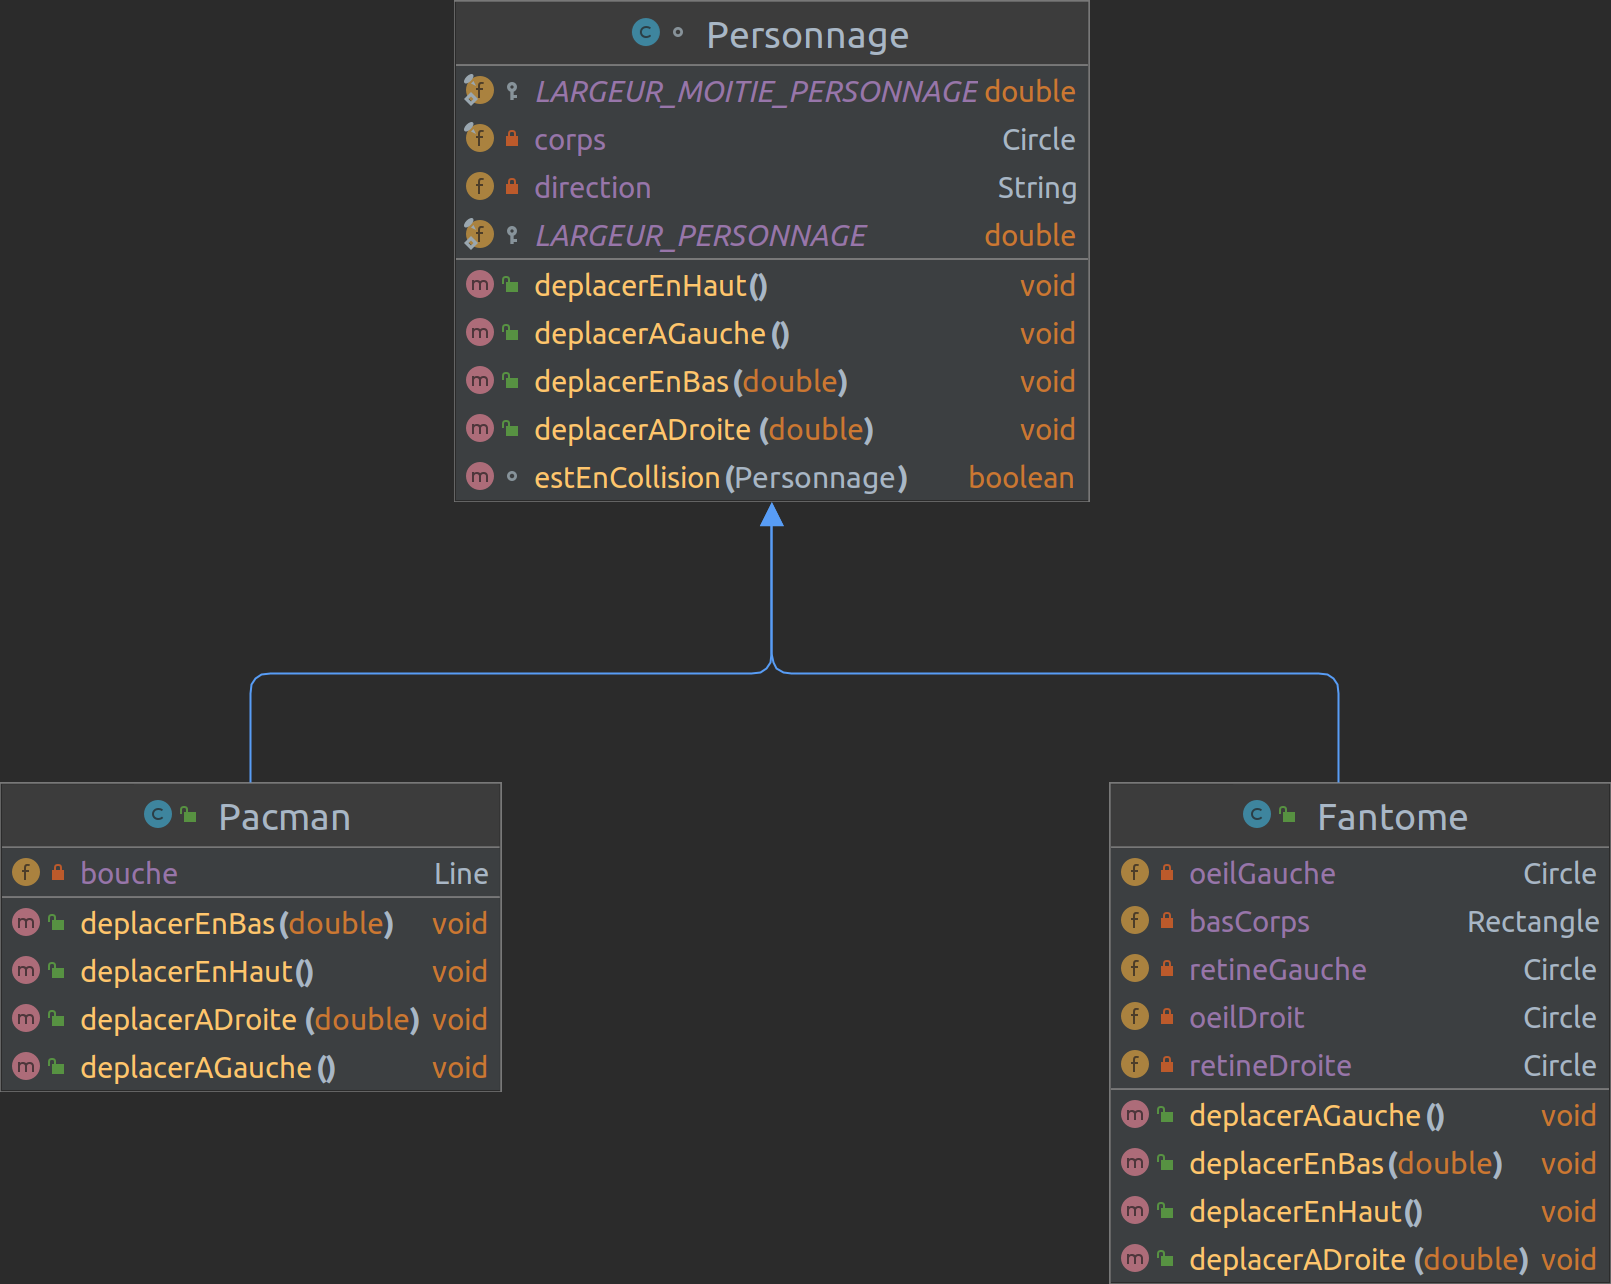1611x1284 pixels.
Task: Select the Fantome class header name
Action: [1392, 817]
